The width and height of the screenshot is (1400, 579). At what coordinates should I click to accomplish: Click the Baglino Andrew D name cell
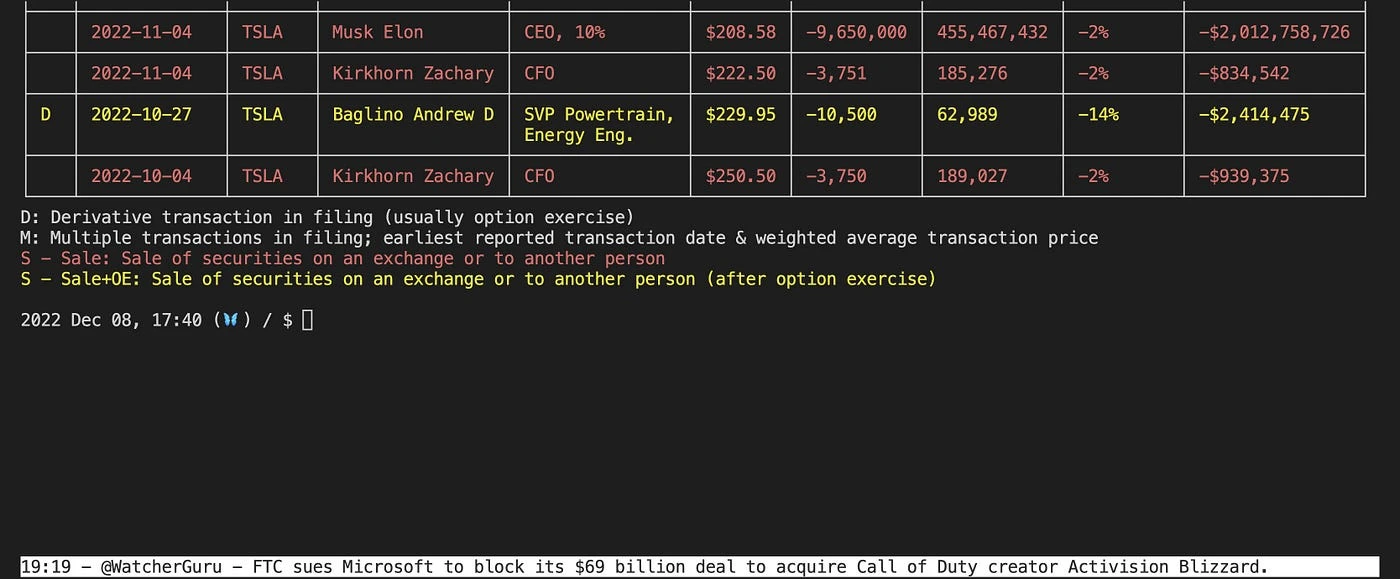point(413,114)
